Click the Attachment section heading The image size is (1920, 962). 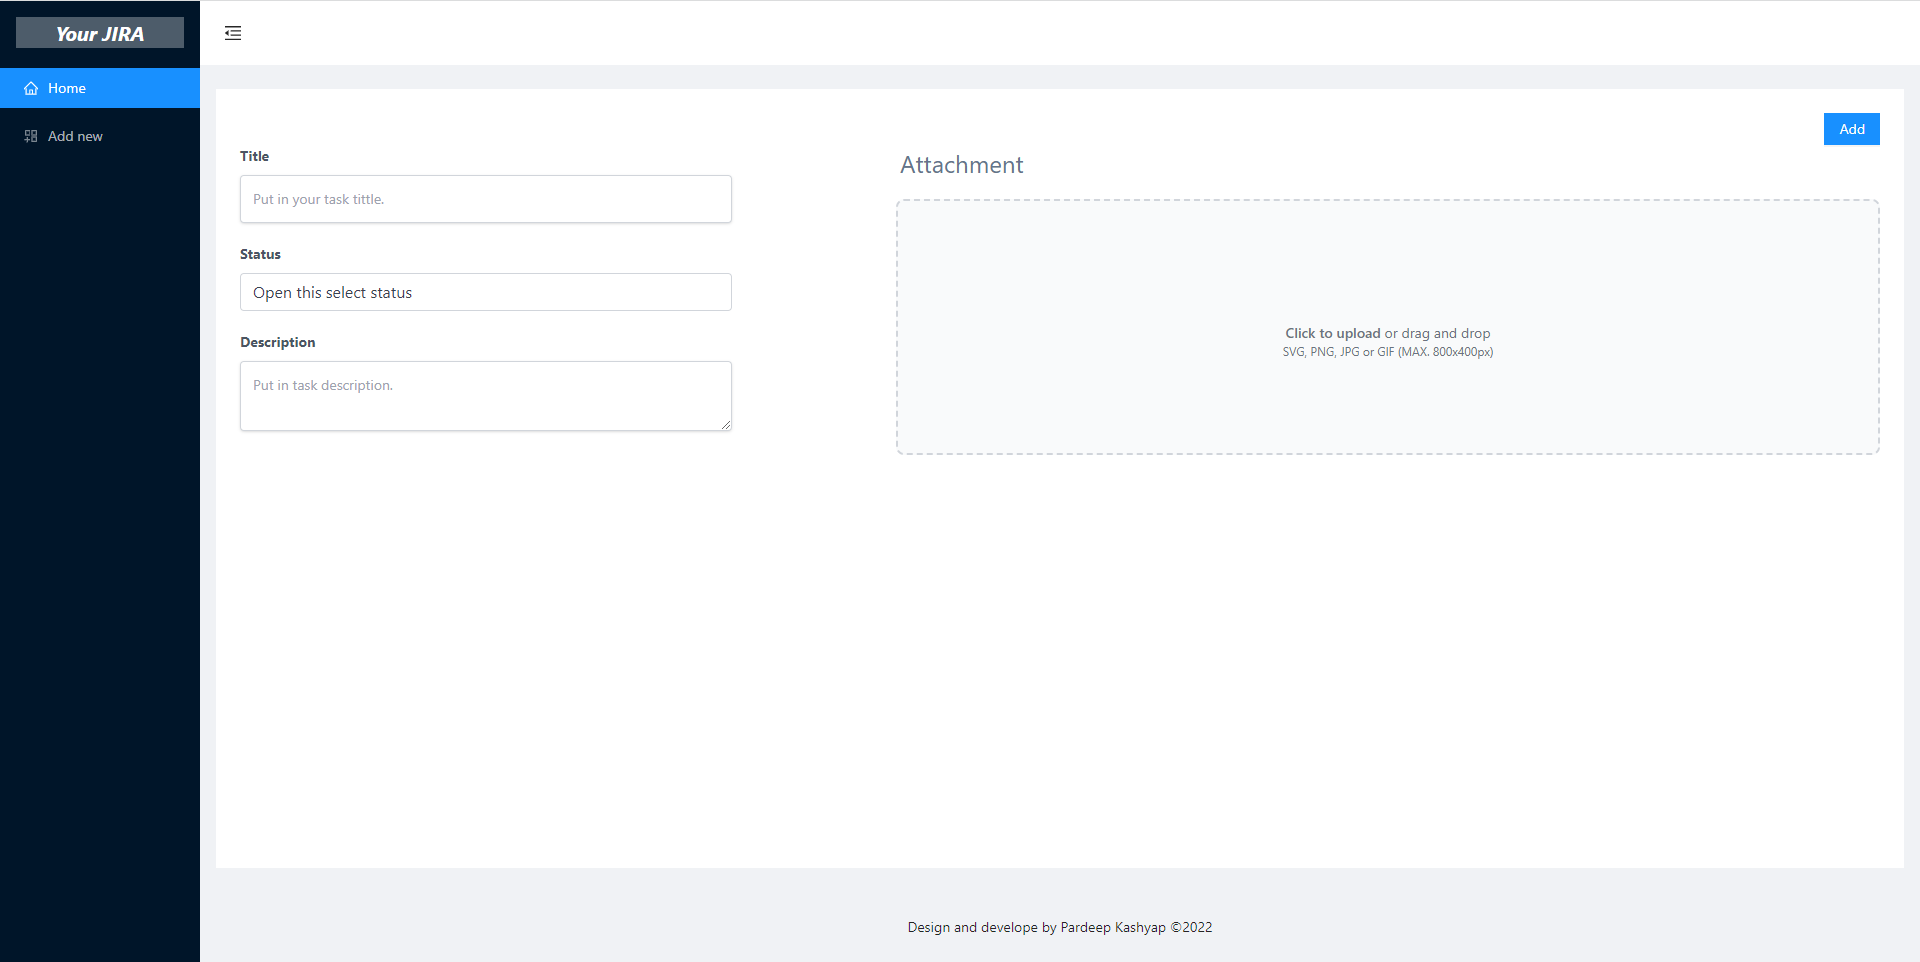(x=961, y=165)
